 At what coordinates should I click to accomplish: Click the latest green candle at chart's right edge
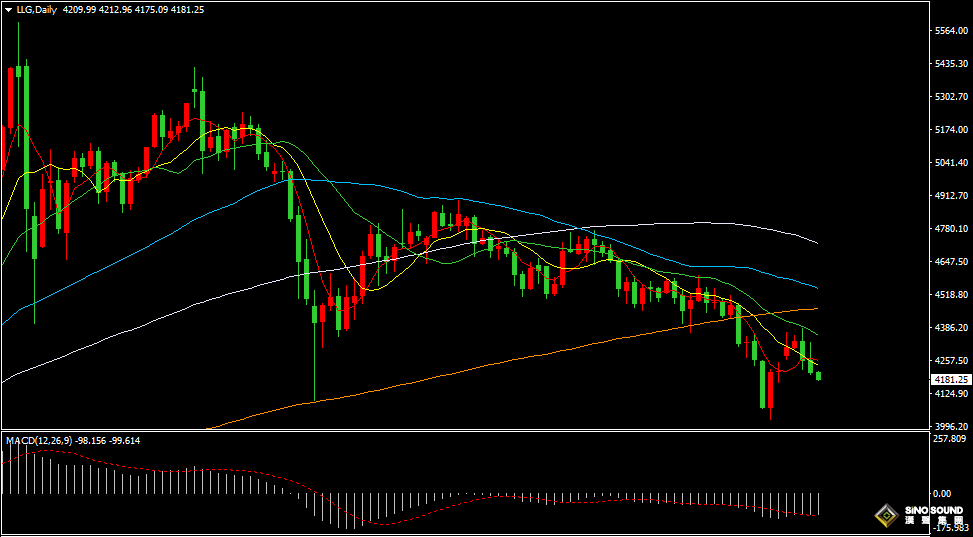pos(819,376)
